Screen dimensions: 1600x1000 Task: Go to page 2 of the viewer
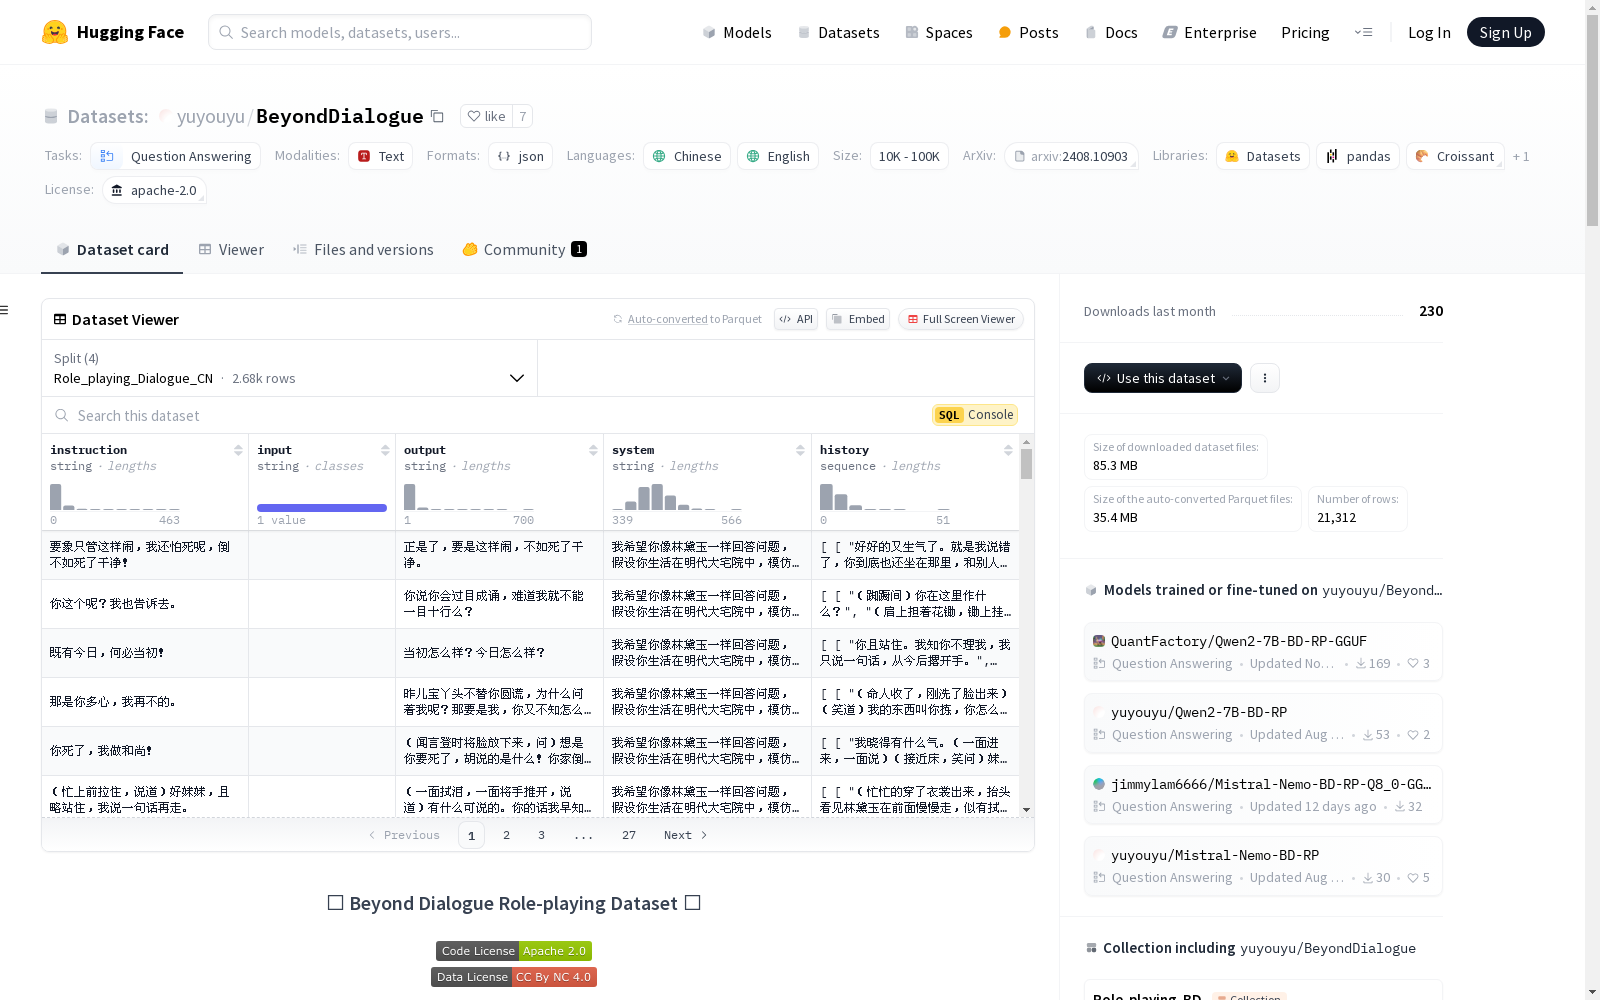click(x=507, y=835)
